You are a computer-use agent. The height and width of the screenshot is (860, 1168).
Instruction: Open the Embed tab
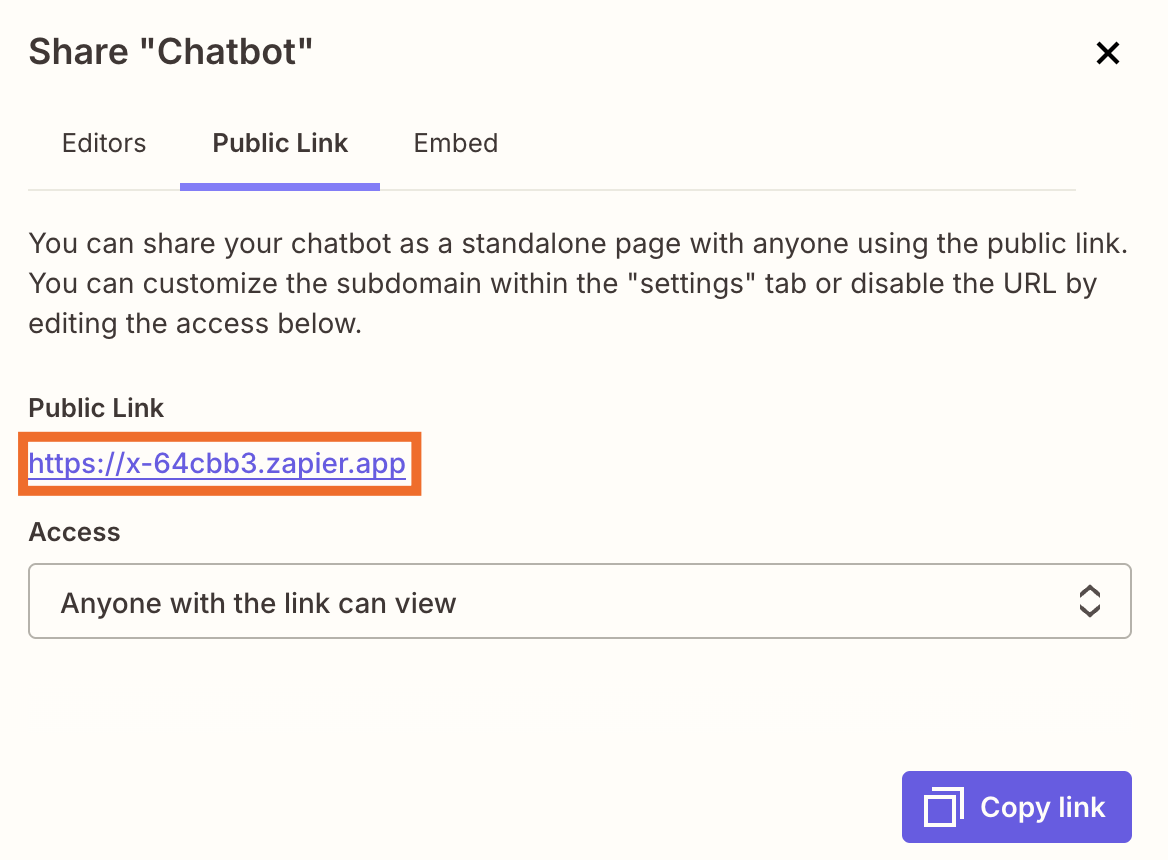tap(455, 143)
